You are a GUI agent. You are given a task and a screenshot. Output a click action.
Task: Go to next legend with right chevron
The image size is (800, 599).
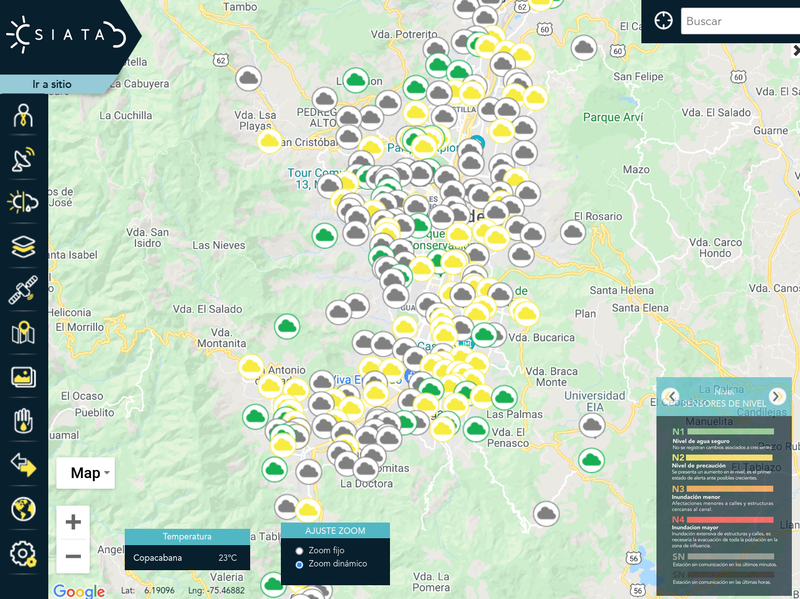point(777,396)
